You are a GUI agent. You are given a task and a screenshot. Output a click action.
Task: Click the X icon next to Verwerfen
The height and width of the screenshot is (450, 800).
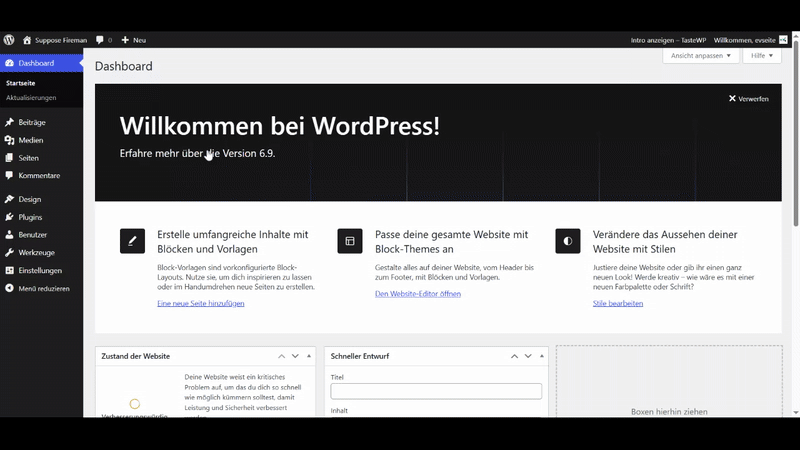pos(732,98)
